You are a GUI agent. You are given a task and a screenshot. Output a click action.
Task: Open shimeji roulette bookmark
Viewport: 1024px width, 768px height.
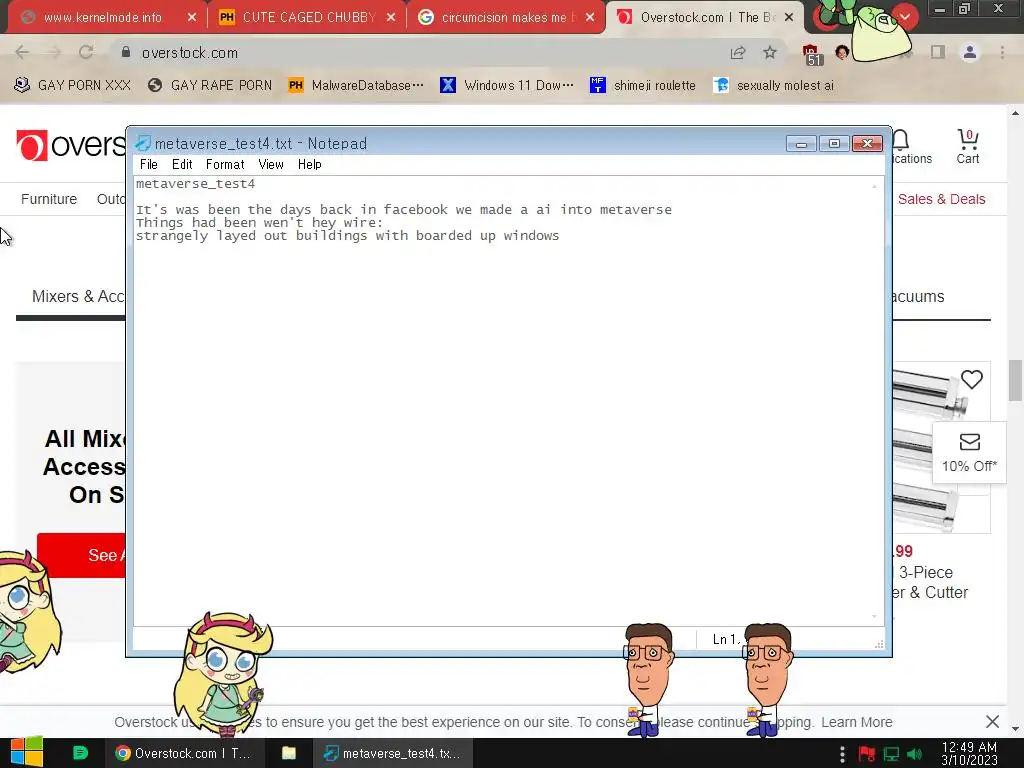pyautogui.click(x=643, y=86)
